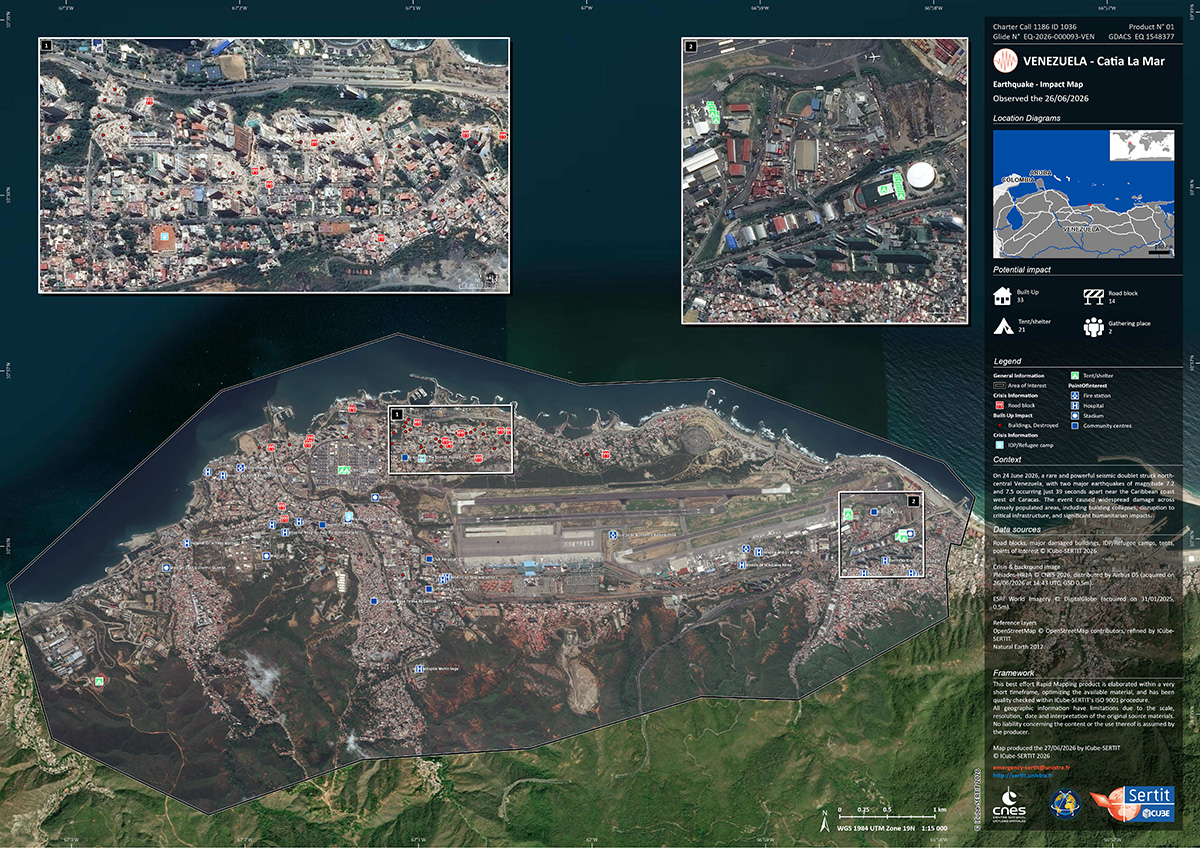Click the inset 1 extent box on main map
The image size is (1200, 848).
(450, 439)
